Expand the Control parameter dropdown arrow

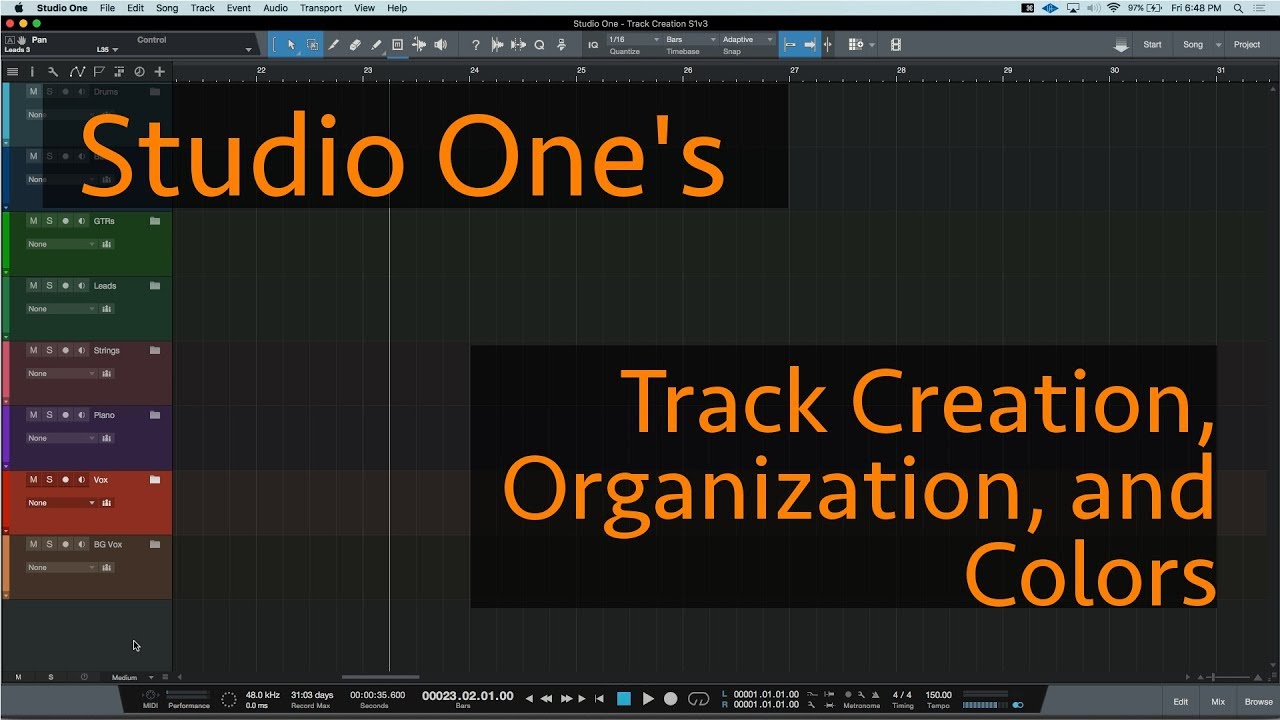pos(248,50)
